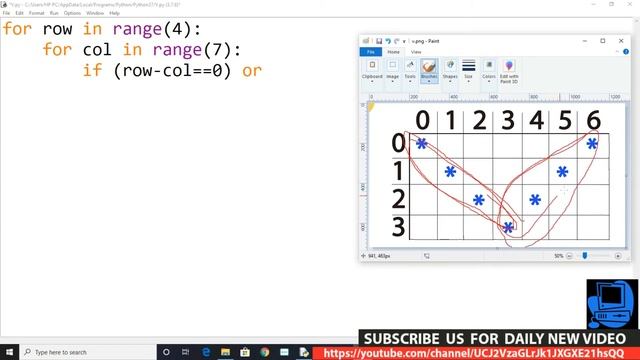Viewport: 640px width, 360px height.
Task: Open the File menu in Python IDLE
Action: [x=7, y=13]
